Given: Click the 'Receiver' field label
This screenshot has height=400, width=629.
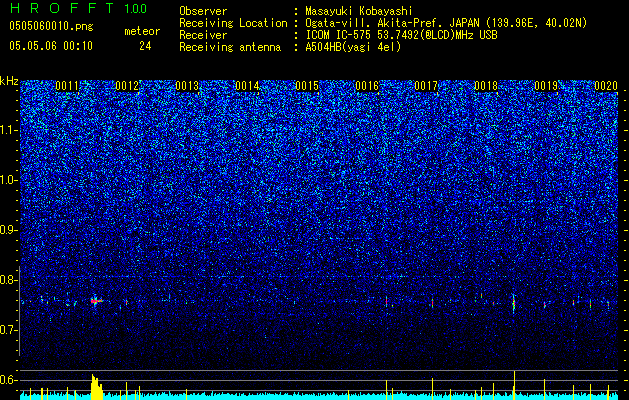Looking at the screenshot, I should 203,35.
